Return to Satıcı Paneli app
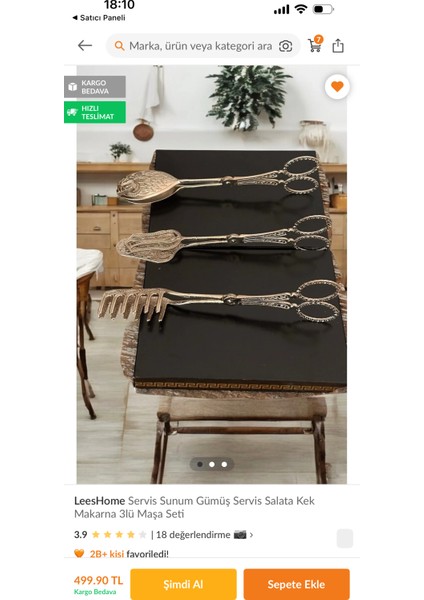 click(99, 18)
